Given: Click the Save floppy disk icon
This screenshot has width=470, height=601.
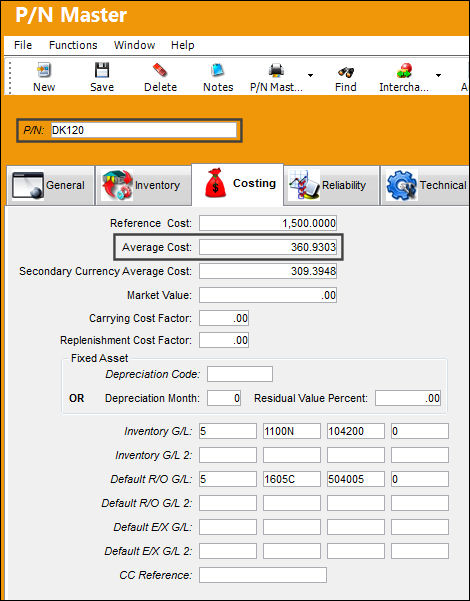Looking at the screenshot, I should coord(102,71).
